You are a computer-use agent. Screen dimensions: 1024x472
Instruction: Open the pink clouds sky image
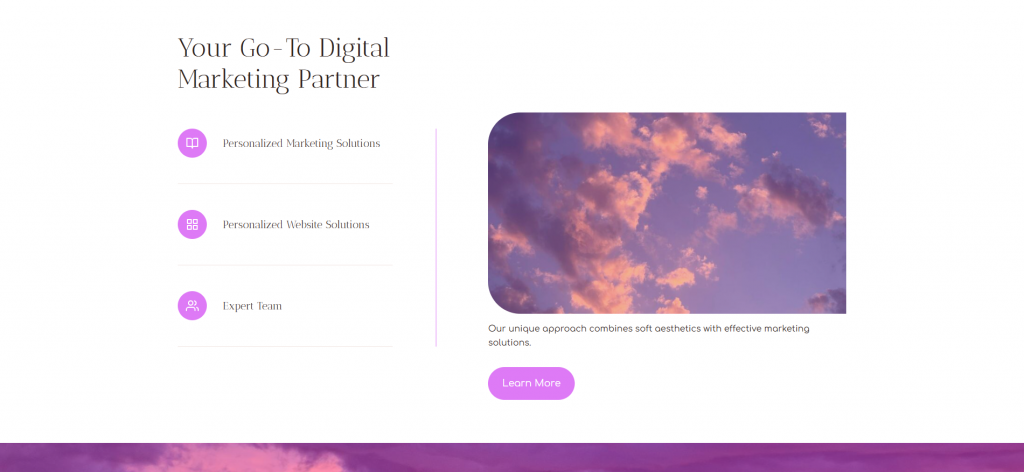pos(667,213)
